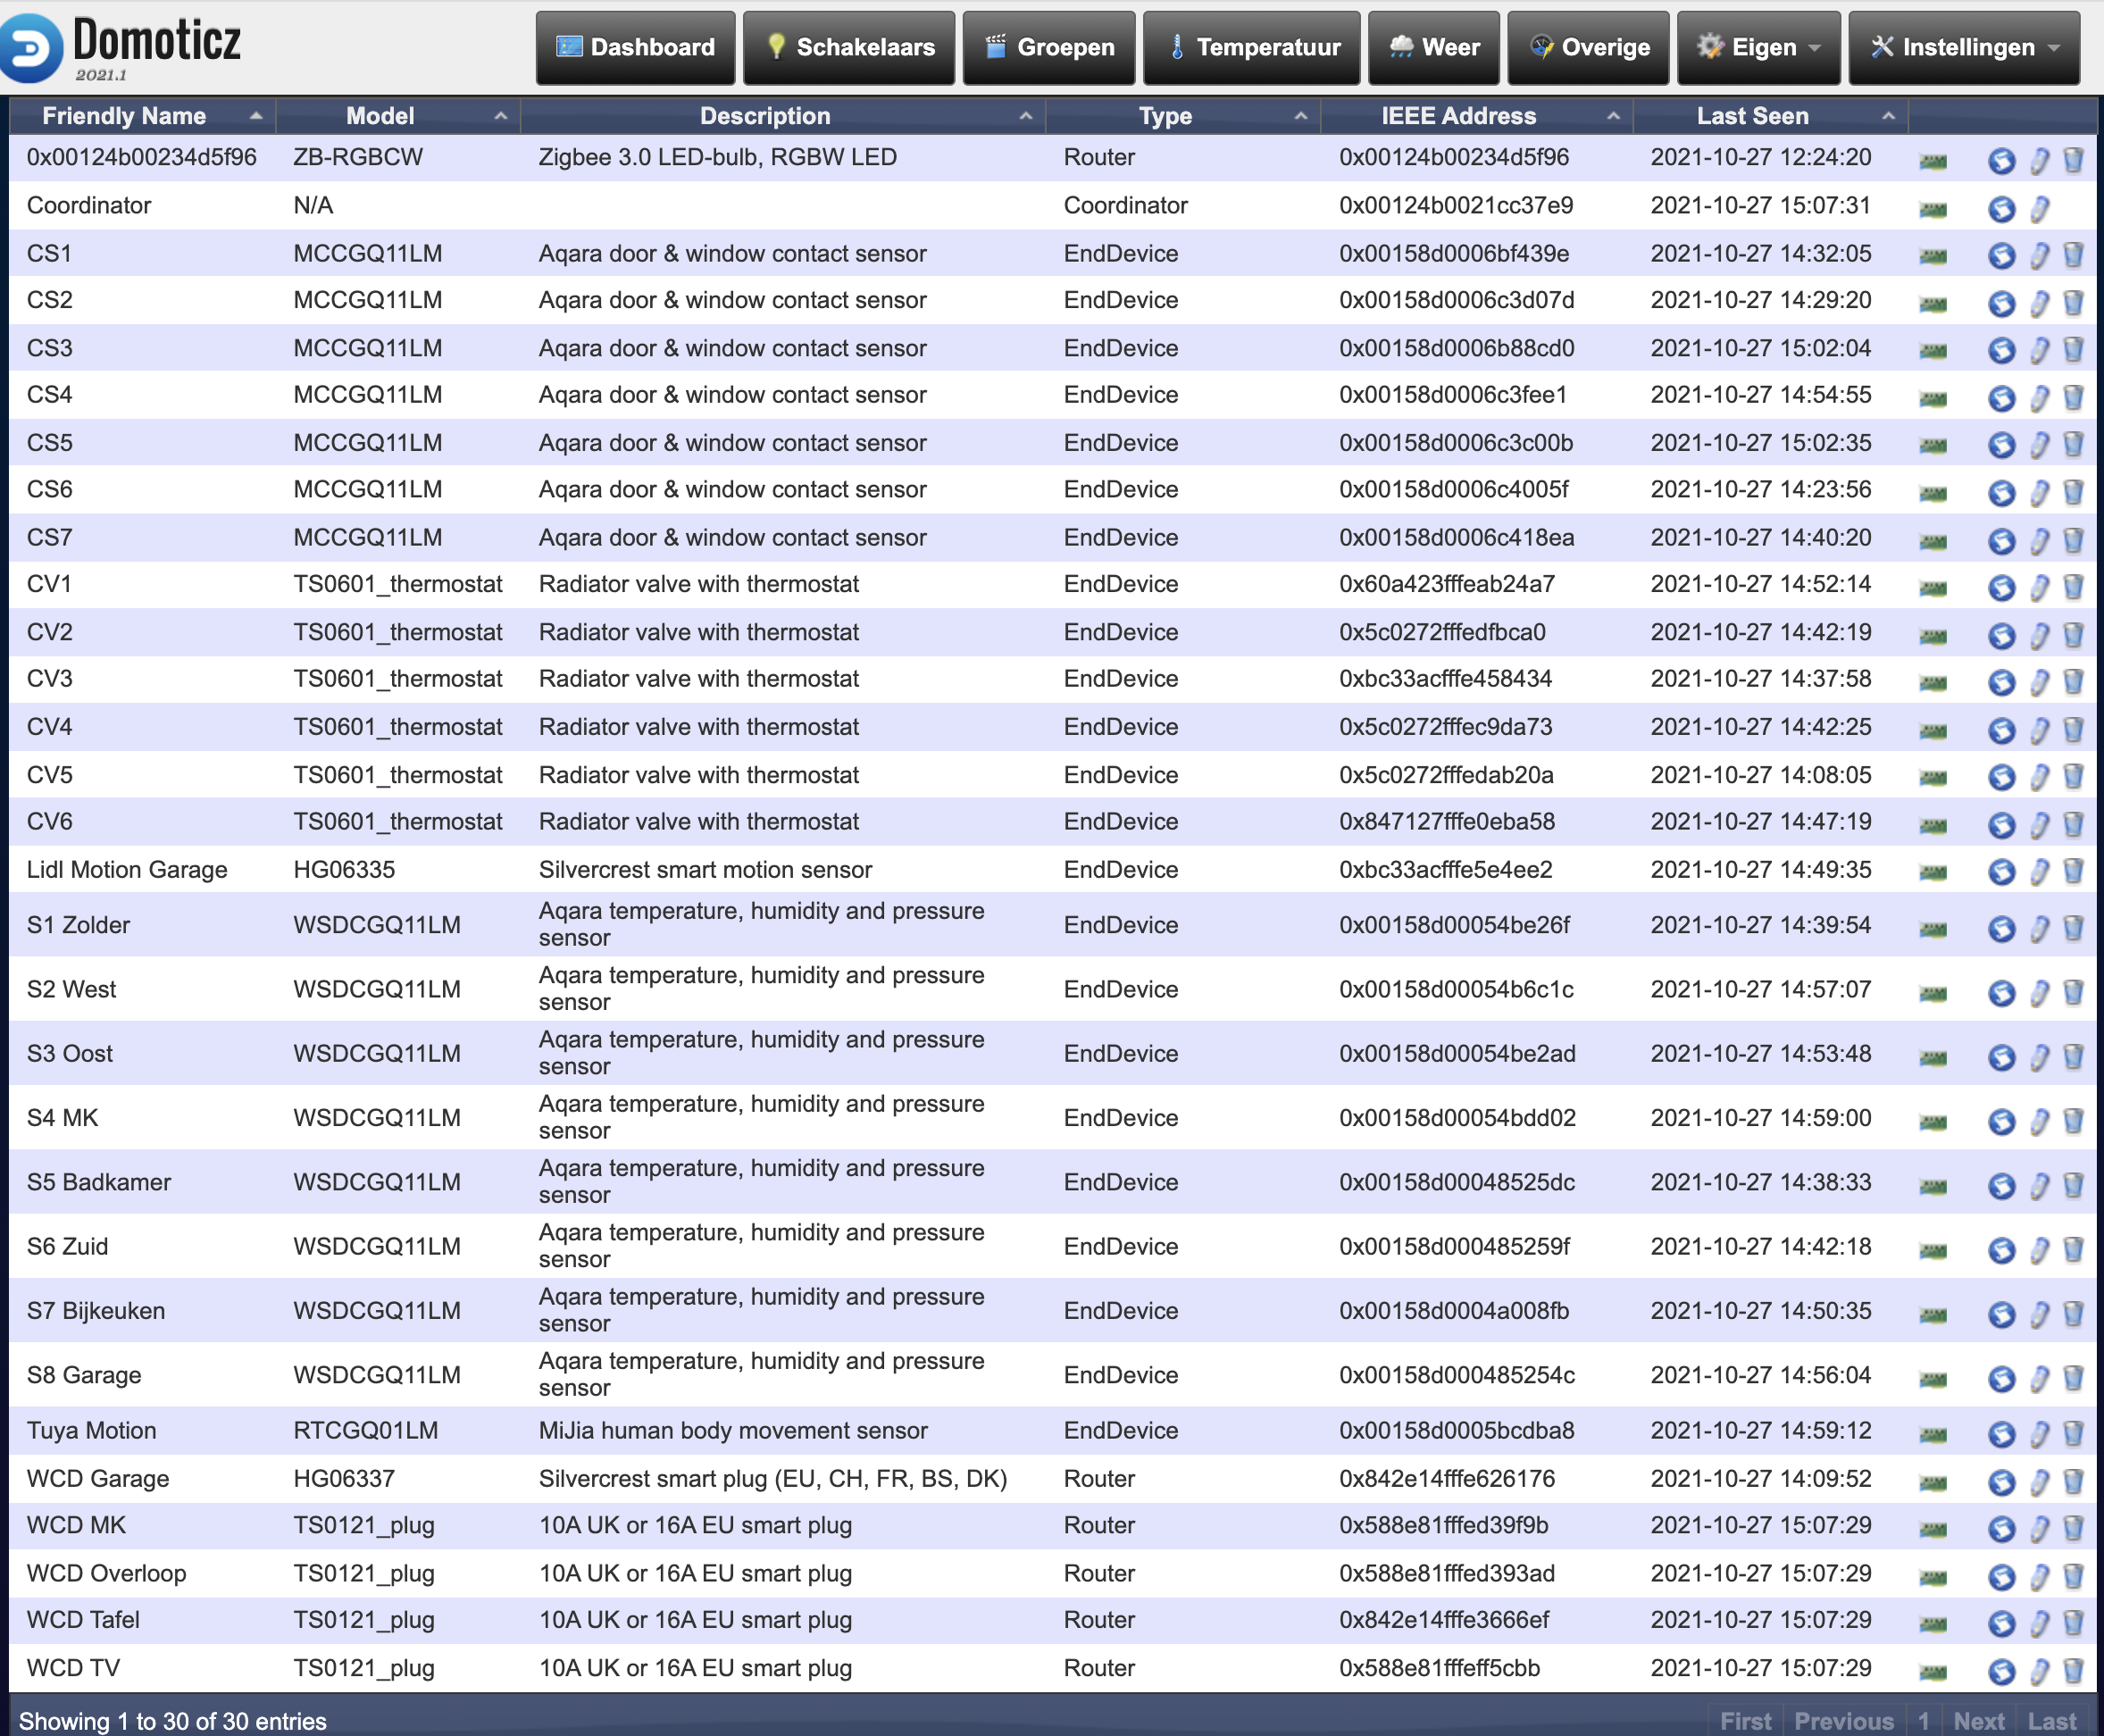Click the hardware card icon for CS3
Viewport: 2104px width, 1736px height.
point(1933,351)
